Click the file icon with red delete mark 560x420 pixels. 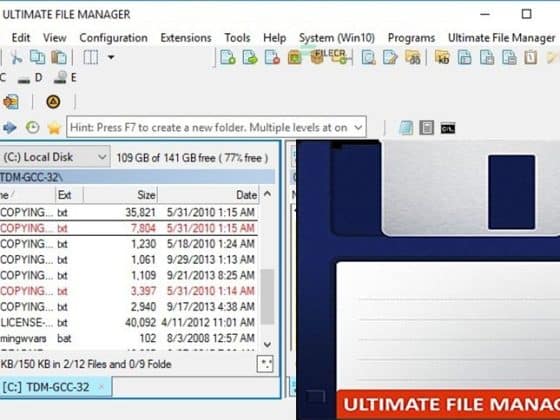[x=272, y=57]
